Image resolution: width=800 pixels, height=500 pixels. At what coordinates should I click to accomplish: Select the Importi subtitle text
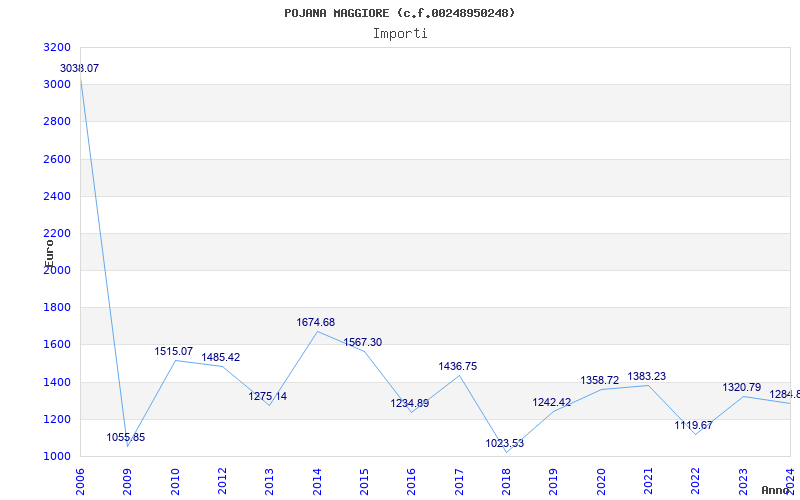tap(400, 33)
